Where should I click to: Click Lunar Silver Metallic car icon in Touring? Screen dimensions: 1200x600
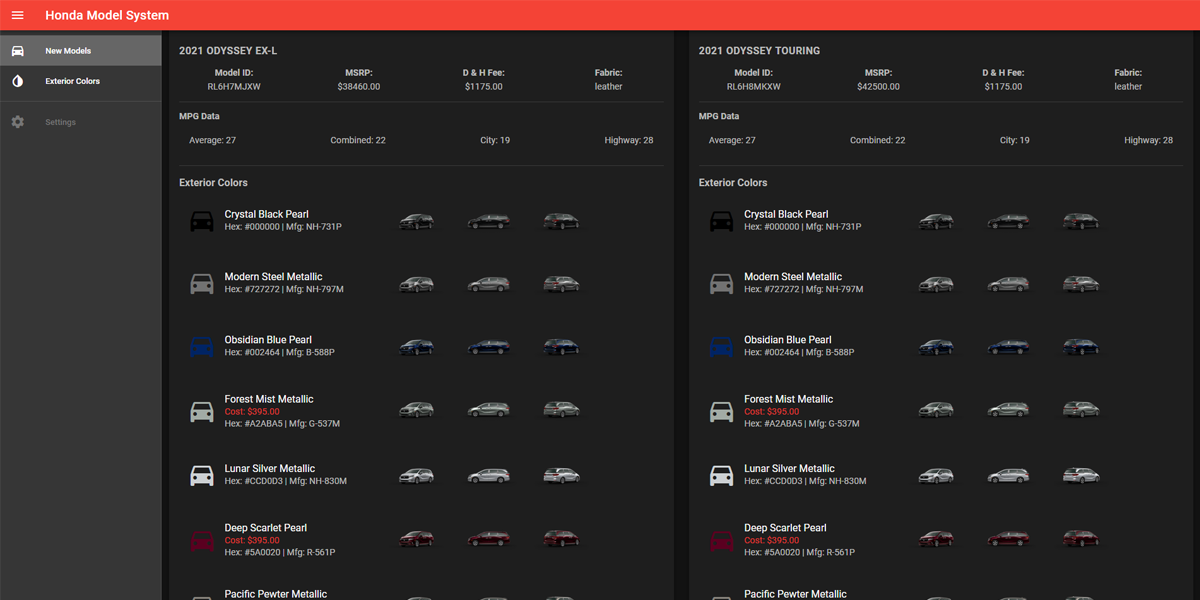click(x=722, y=475)
